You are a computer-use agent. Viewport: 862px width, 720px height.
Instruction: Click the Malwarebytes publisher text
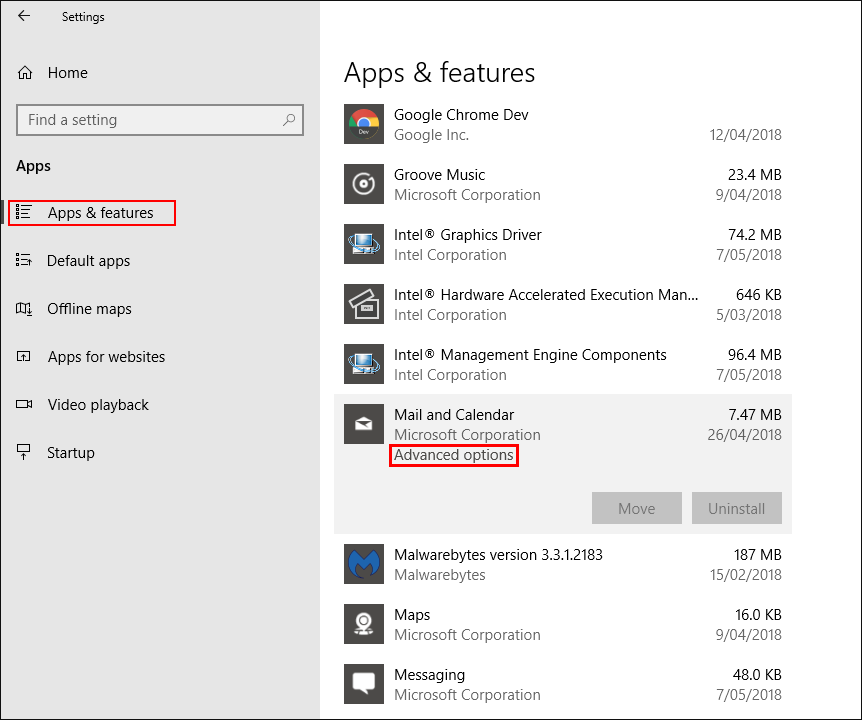coord(440,575)
